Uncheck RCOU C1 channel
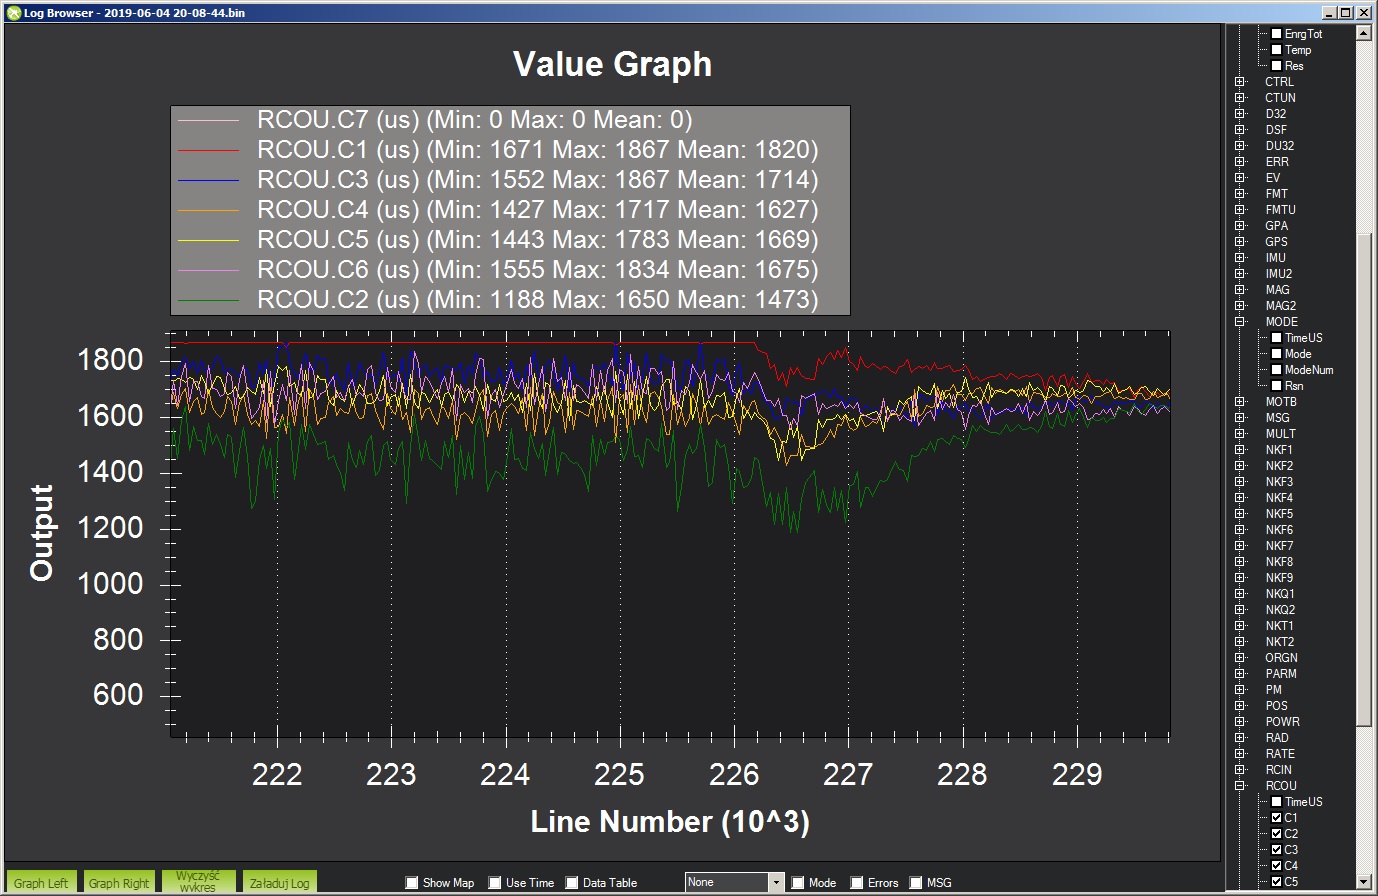This screenshot has height=896, width=1378. click(x=1277, y=817)
